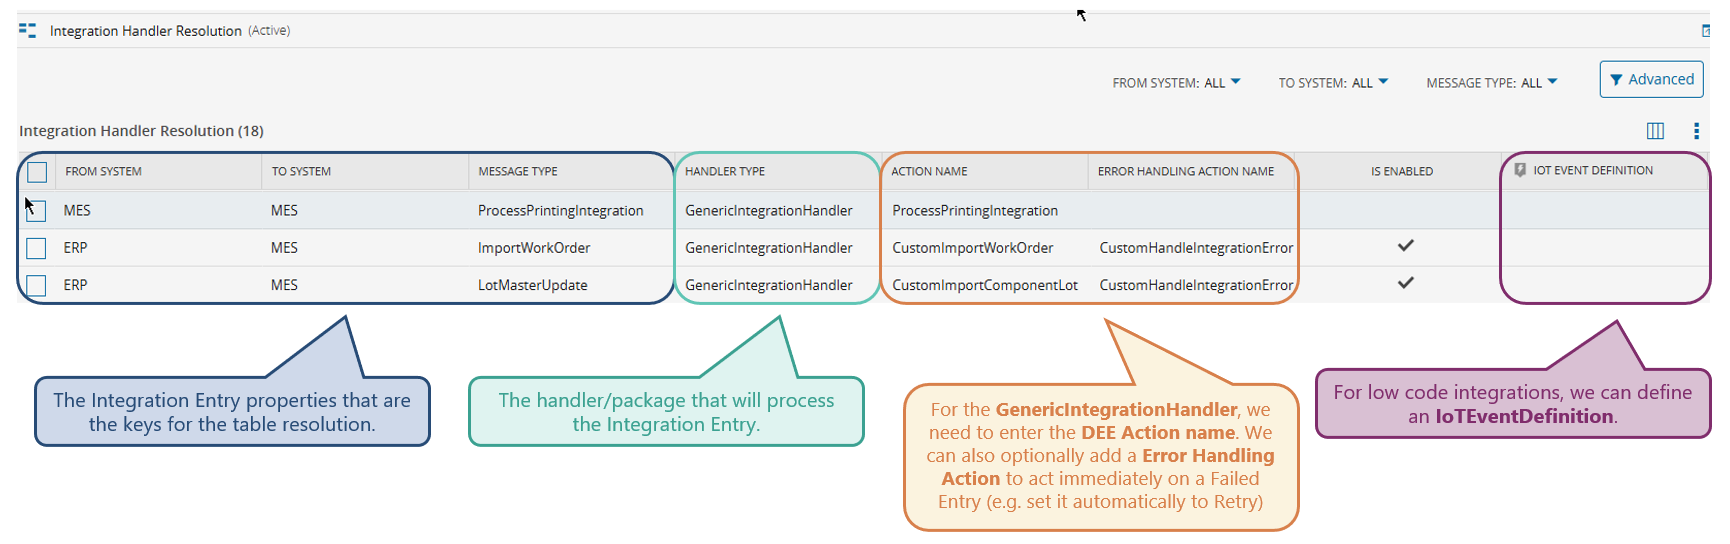Click the CustomImportComponentLot action name cell
This screenshot has width=1730, height=544.
pos(985,285)
